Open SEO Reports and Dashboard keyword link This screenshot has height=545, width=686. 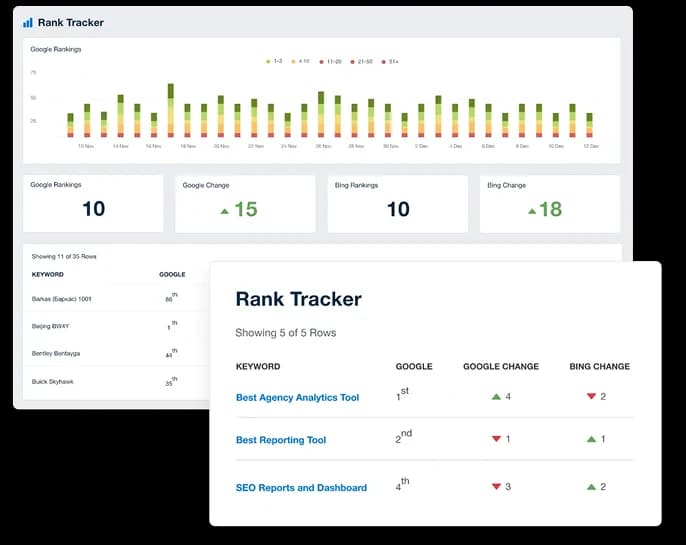click(x=301, y=488)
